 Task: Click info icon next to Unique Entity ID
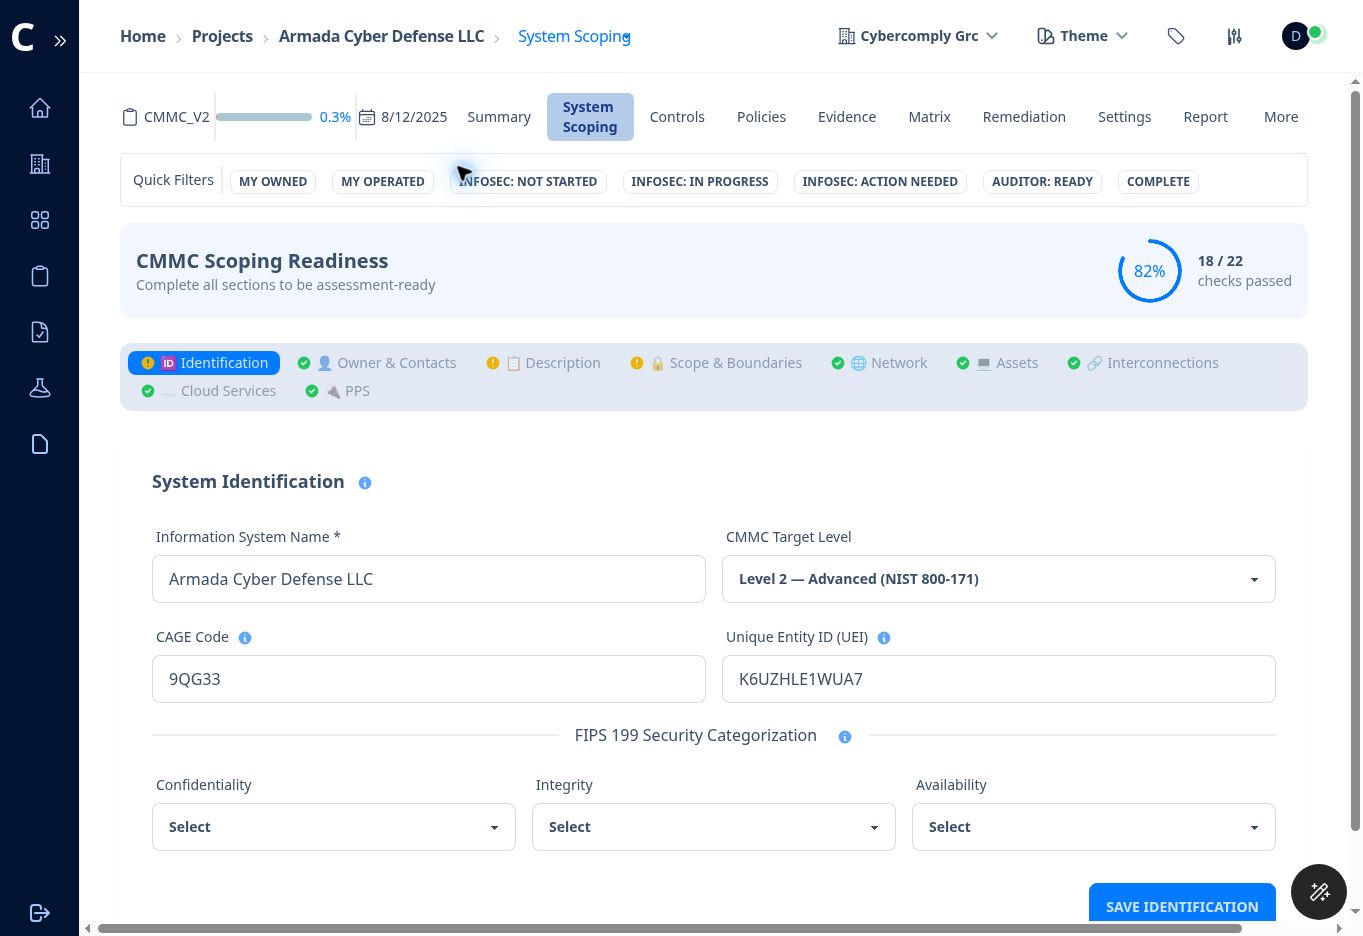pyautogui.click(x=884, y=638)
